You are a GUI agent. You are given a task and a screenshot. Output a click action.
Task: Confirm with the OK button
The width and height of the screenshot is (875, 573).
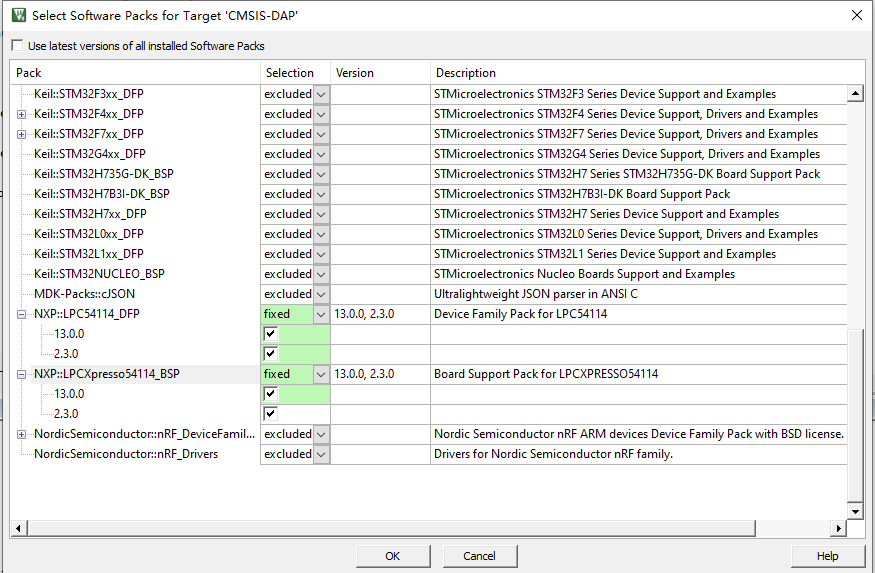tap(393, 556)
